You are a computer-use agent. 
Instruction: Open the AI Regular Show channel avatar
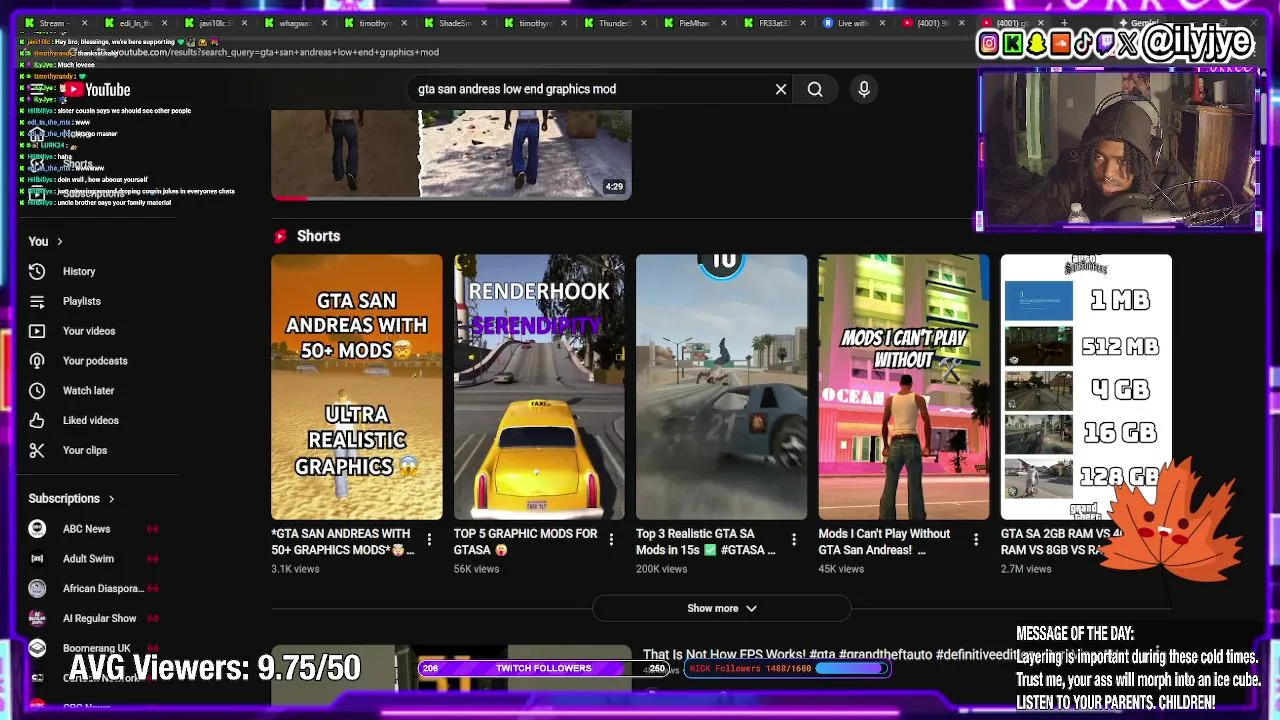click(37, 618)
